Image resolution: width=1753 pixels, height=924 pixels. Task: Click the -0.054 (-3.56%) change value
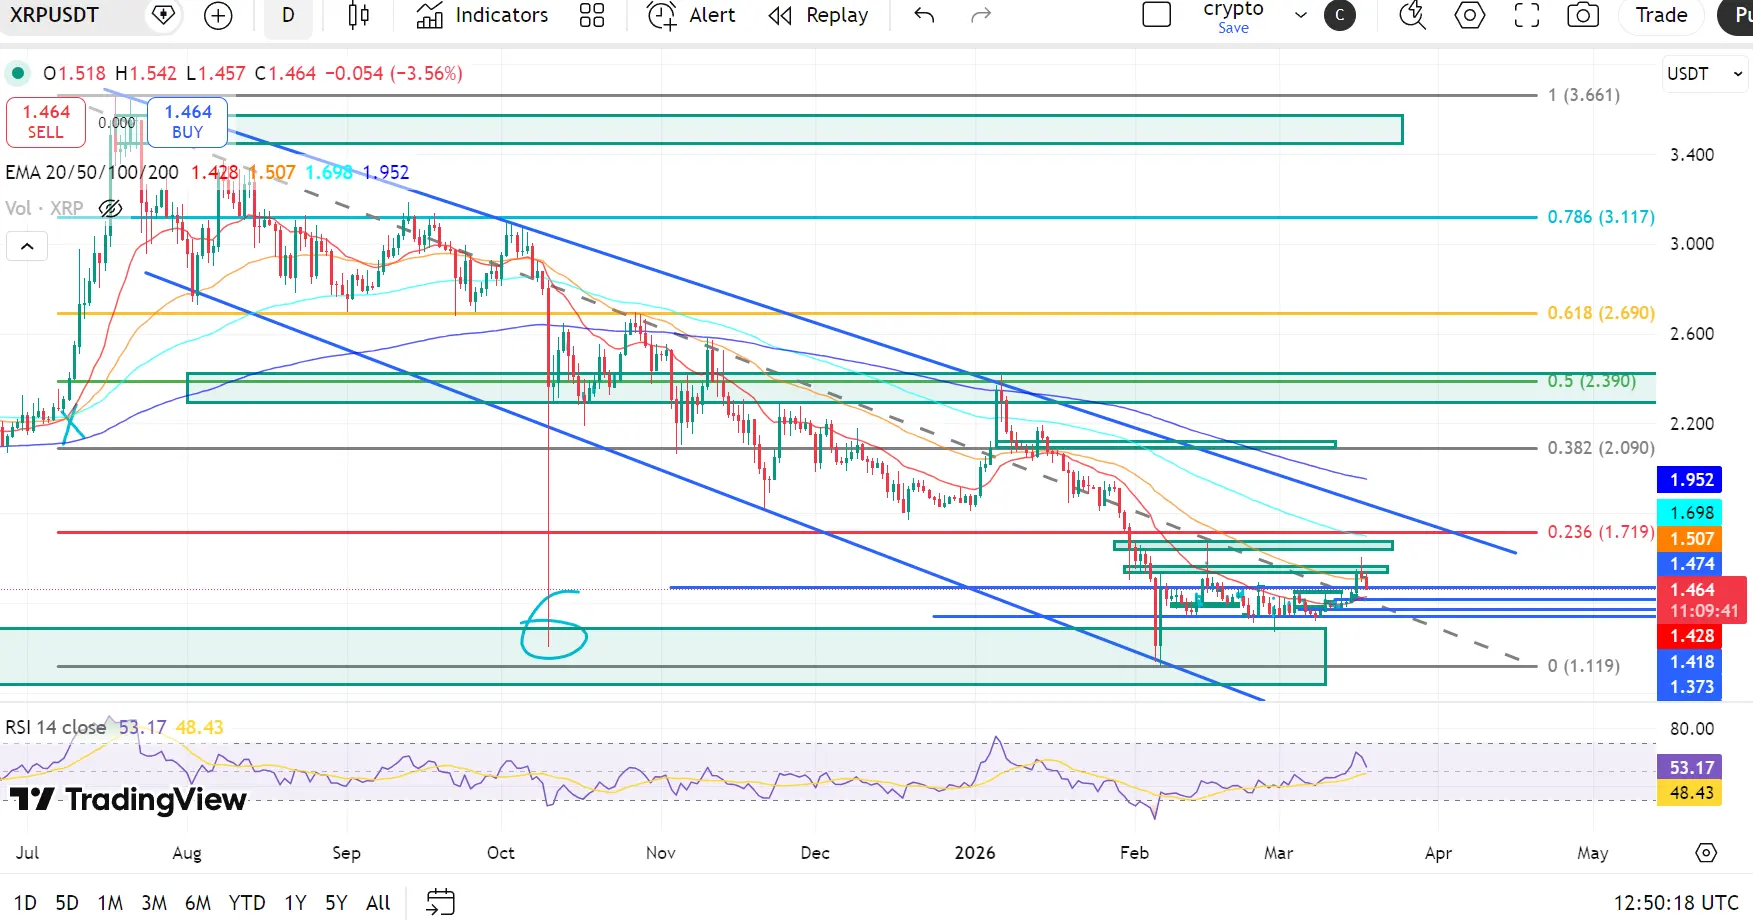pyautogui.click(x=393, y=73)
